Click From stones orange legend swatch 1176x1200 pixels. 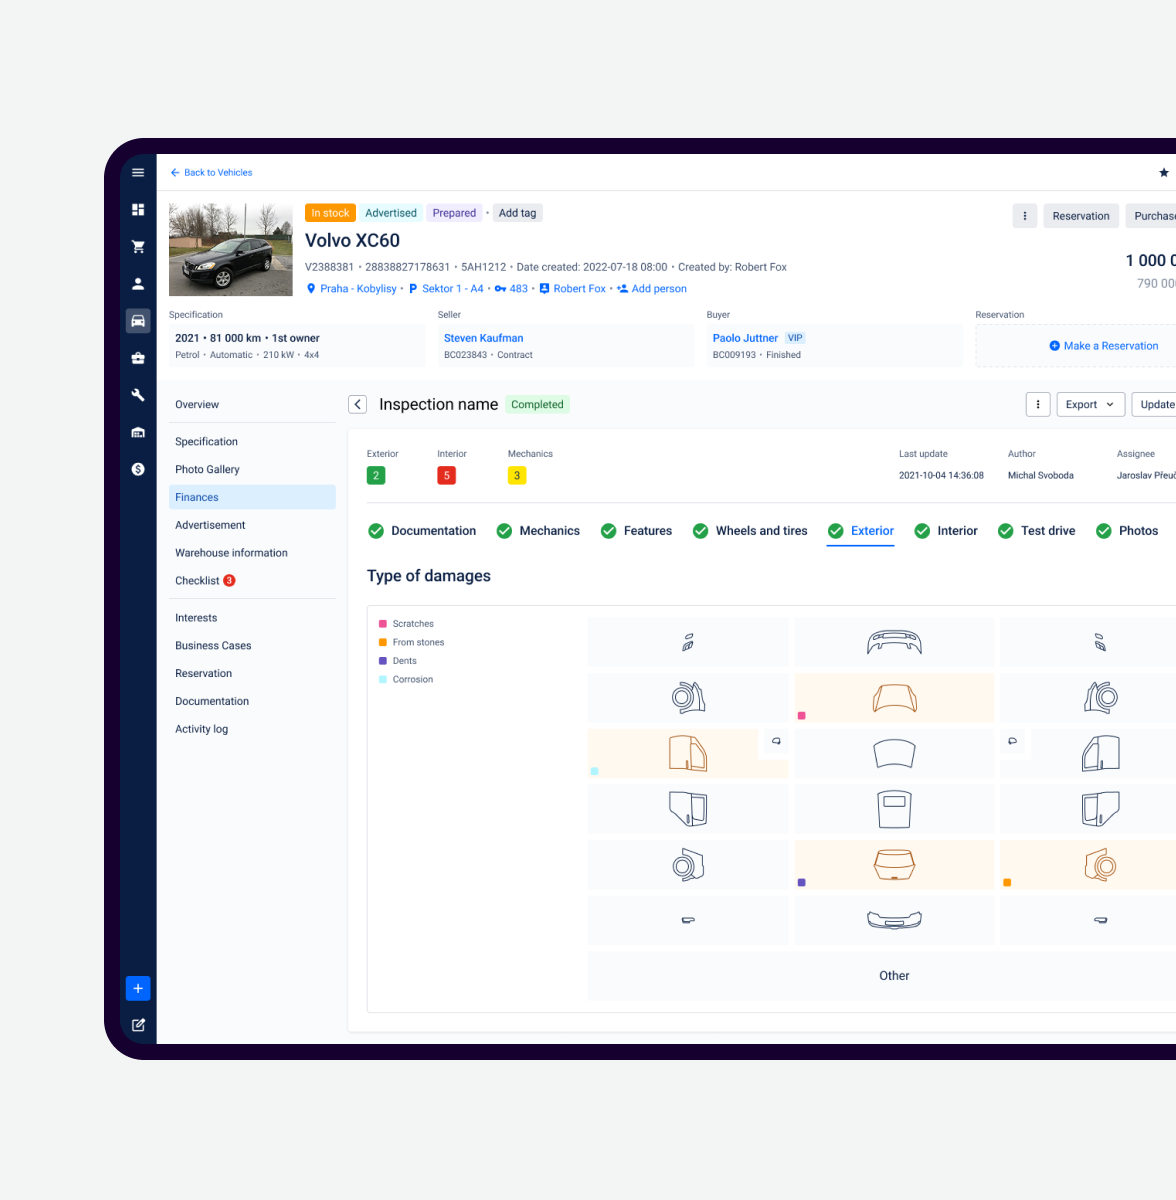[383, 642]
